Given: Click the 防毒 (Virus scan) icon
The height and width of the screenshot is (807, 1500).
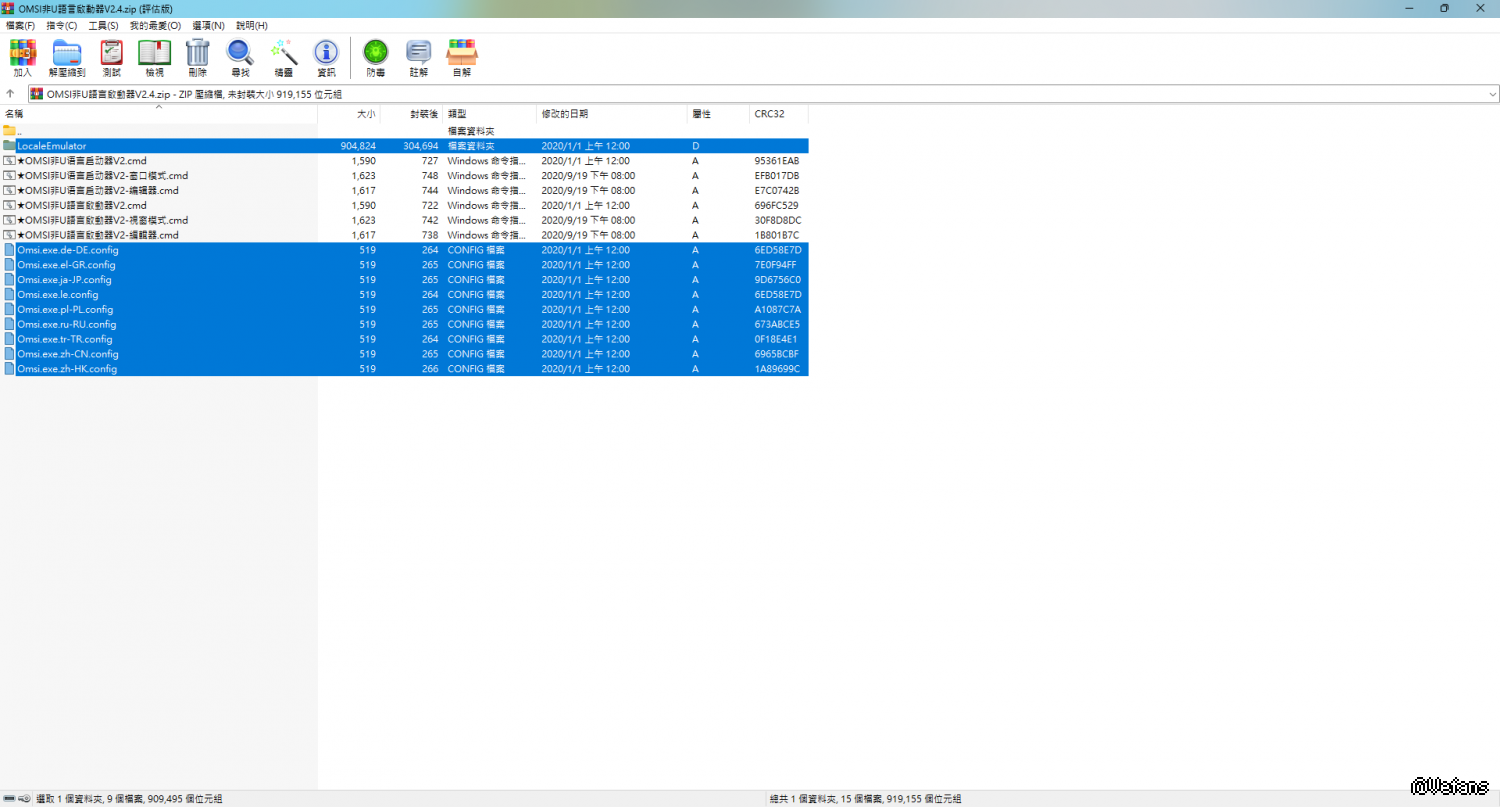Looking at the screenshot, I should (x=375, y=58).
